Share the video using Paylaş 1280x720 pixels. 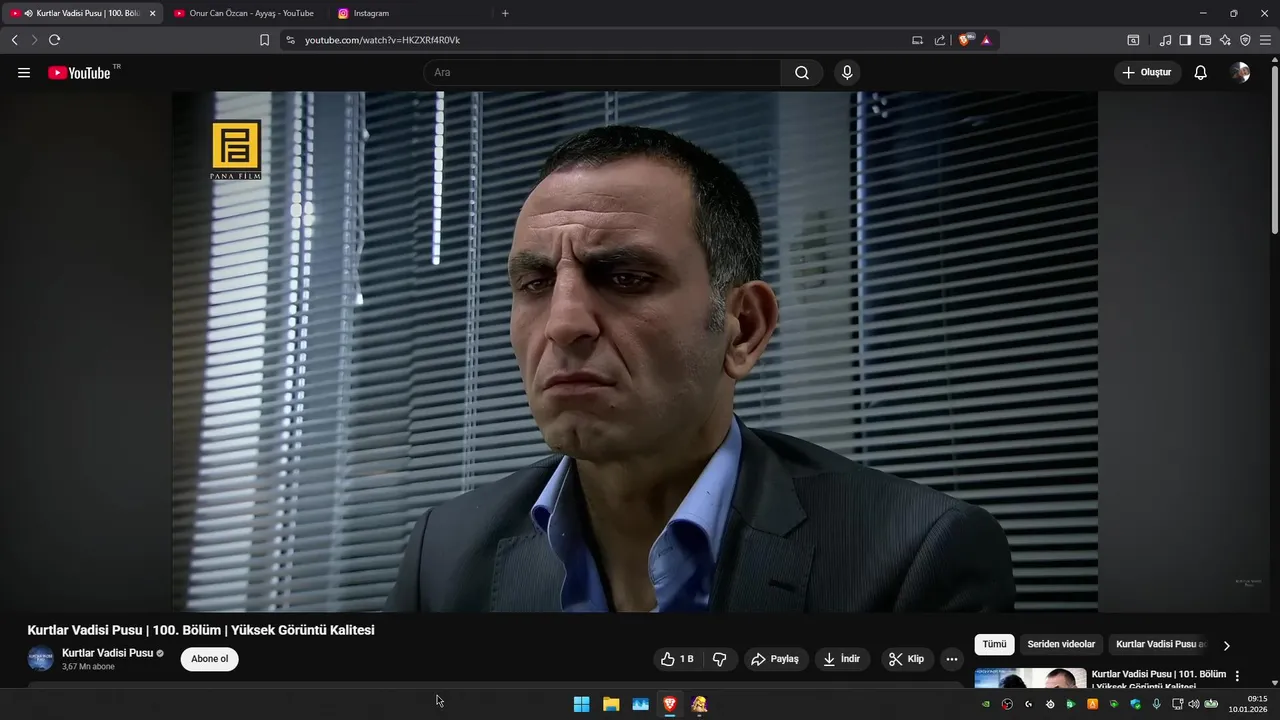[x=775, y=659]
